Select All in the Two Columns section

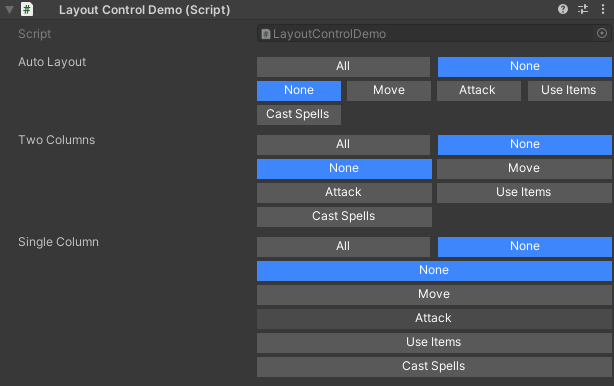click(x=343, y=144)
